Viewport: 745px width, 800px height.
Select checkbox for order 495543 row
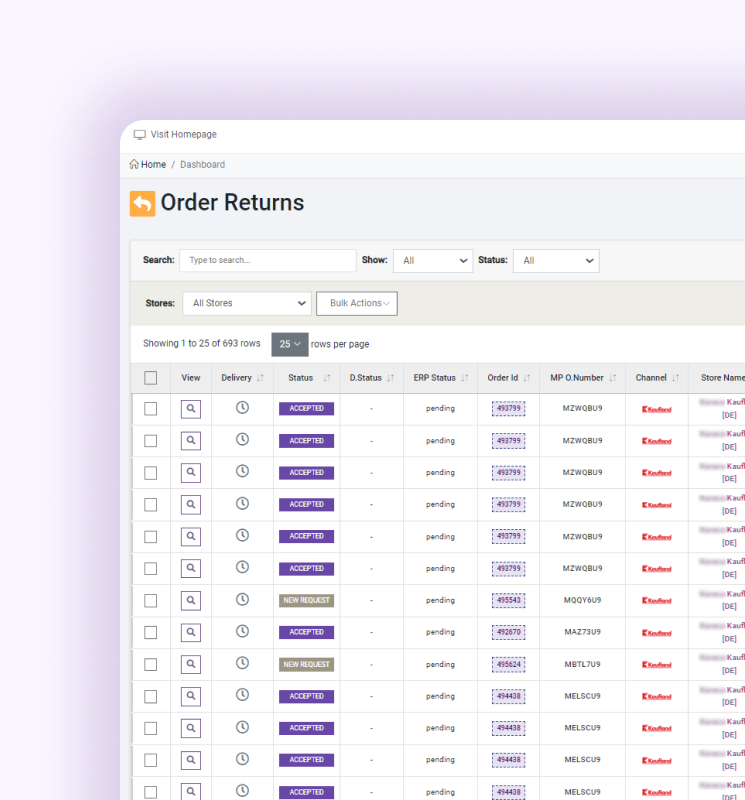(150, 601)
